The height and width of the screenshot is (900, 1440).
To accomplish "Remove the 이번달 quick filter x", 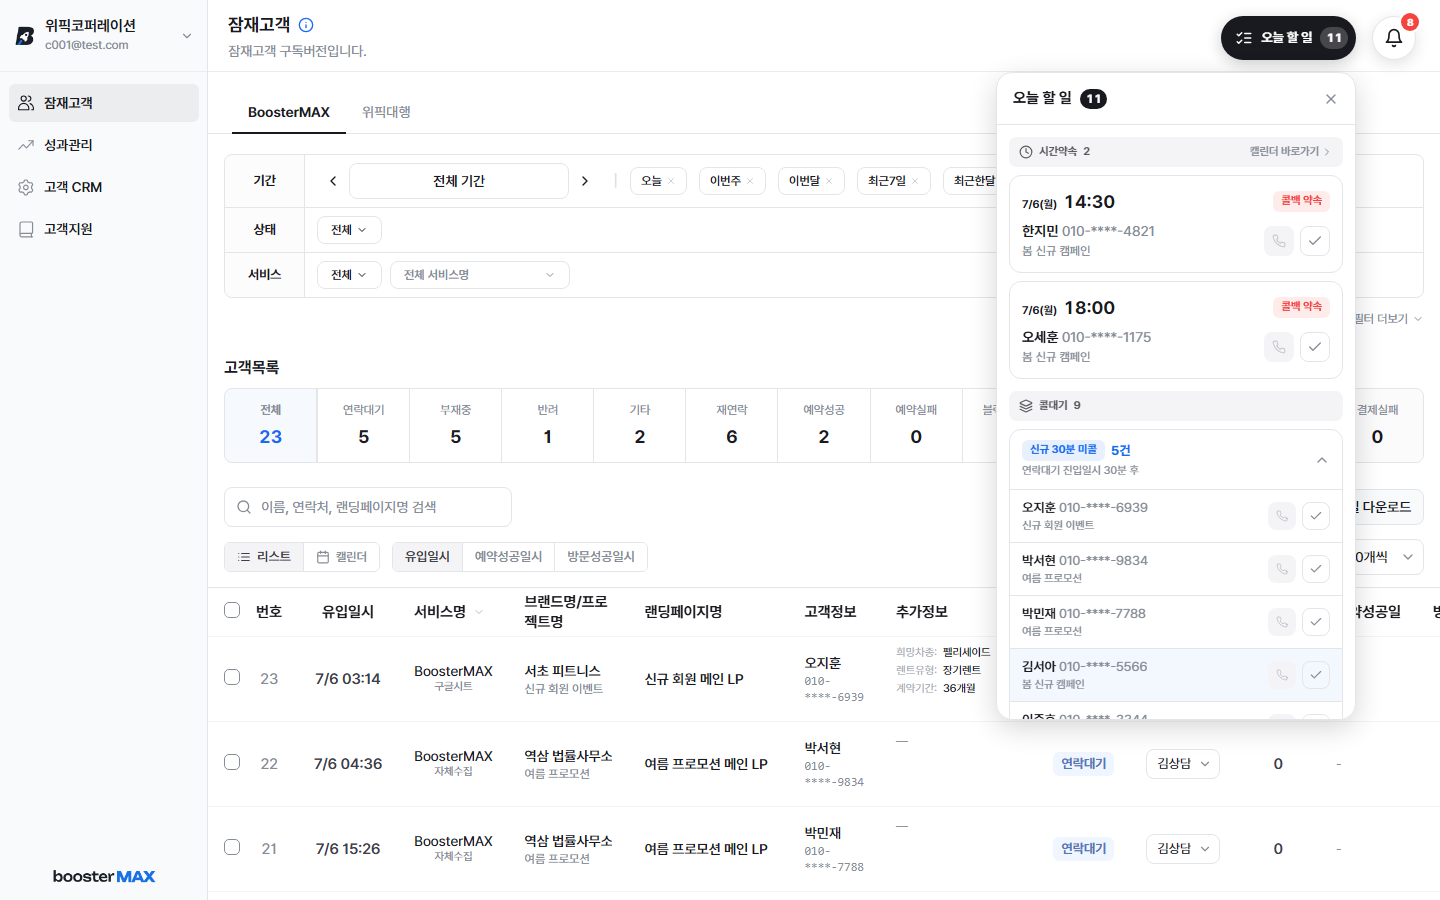I will point(829,181).
